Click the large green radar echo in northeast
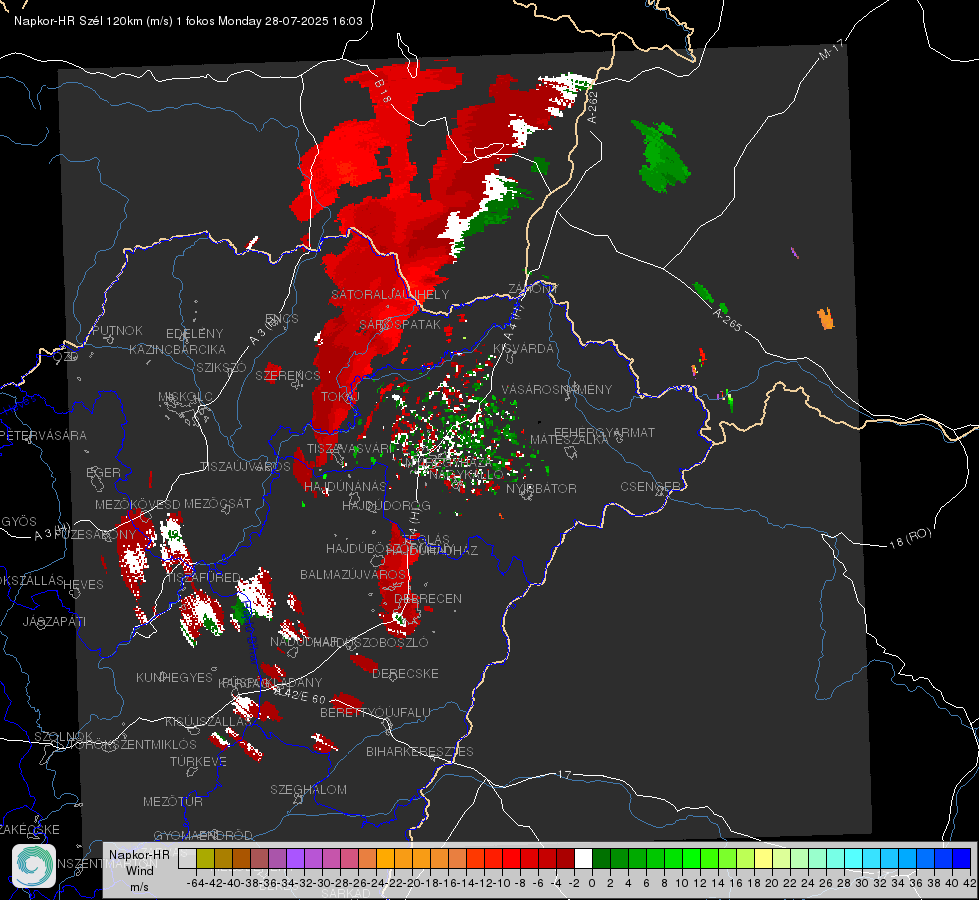 tap(662, 156)
